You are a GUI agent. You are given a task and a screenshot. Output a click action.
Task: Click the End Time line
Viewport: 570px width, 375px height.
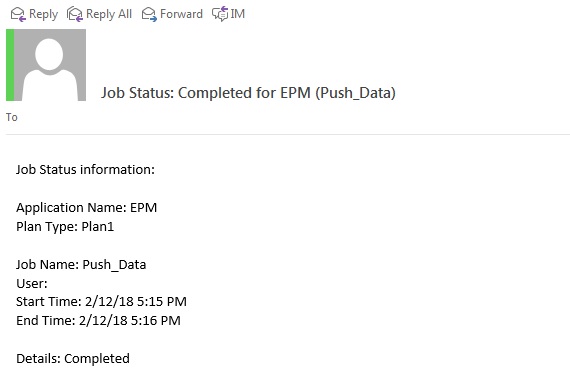pyautogui.click(x=98, y=320)
